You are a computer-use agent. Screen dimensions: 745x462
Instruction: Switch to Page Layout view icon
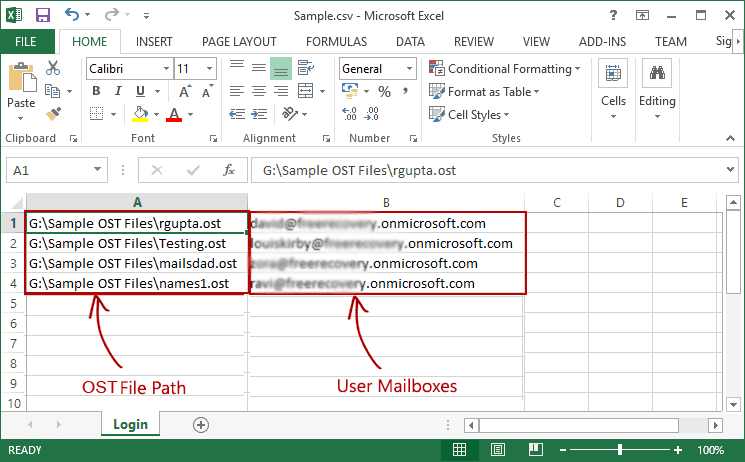click(497, 450)
